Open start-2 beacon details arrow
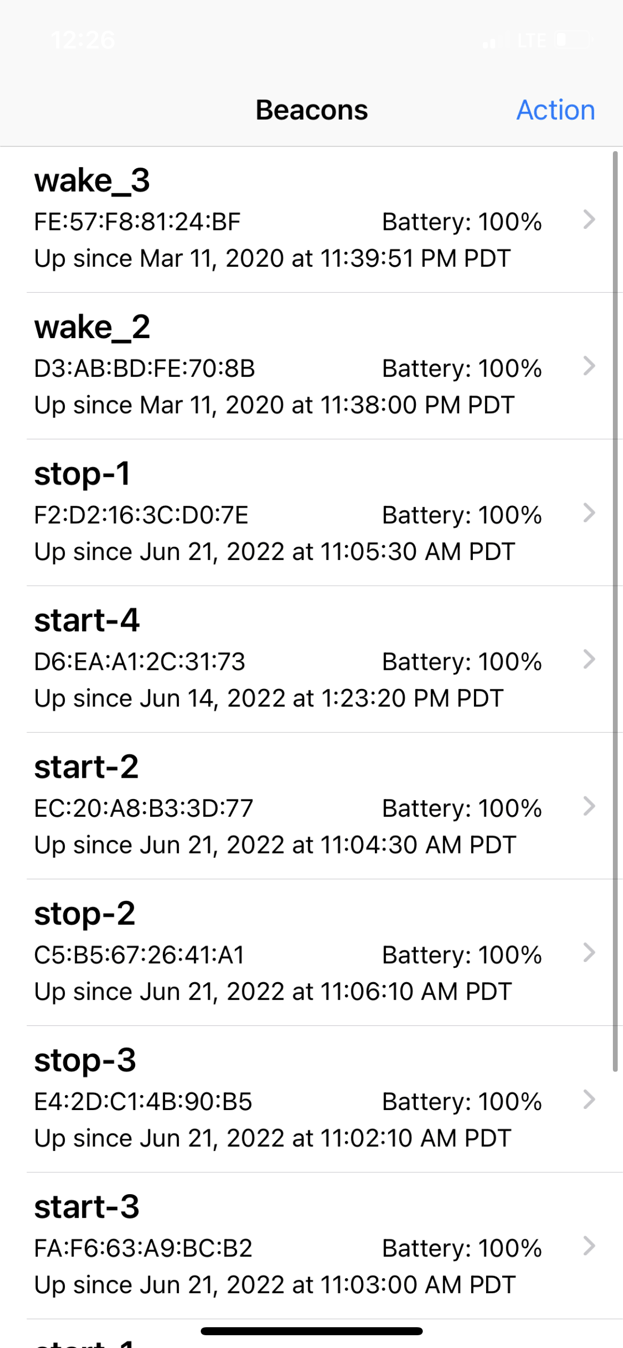The height and width of the screenshot is (1348, 623). tap(589, 806)
